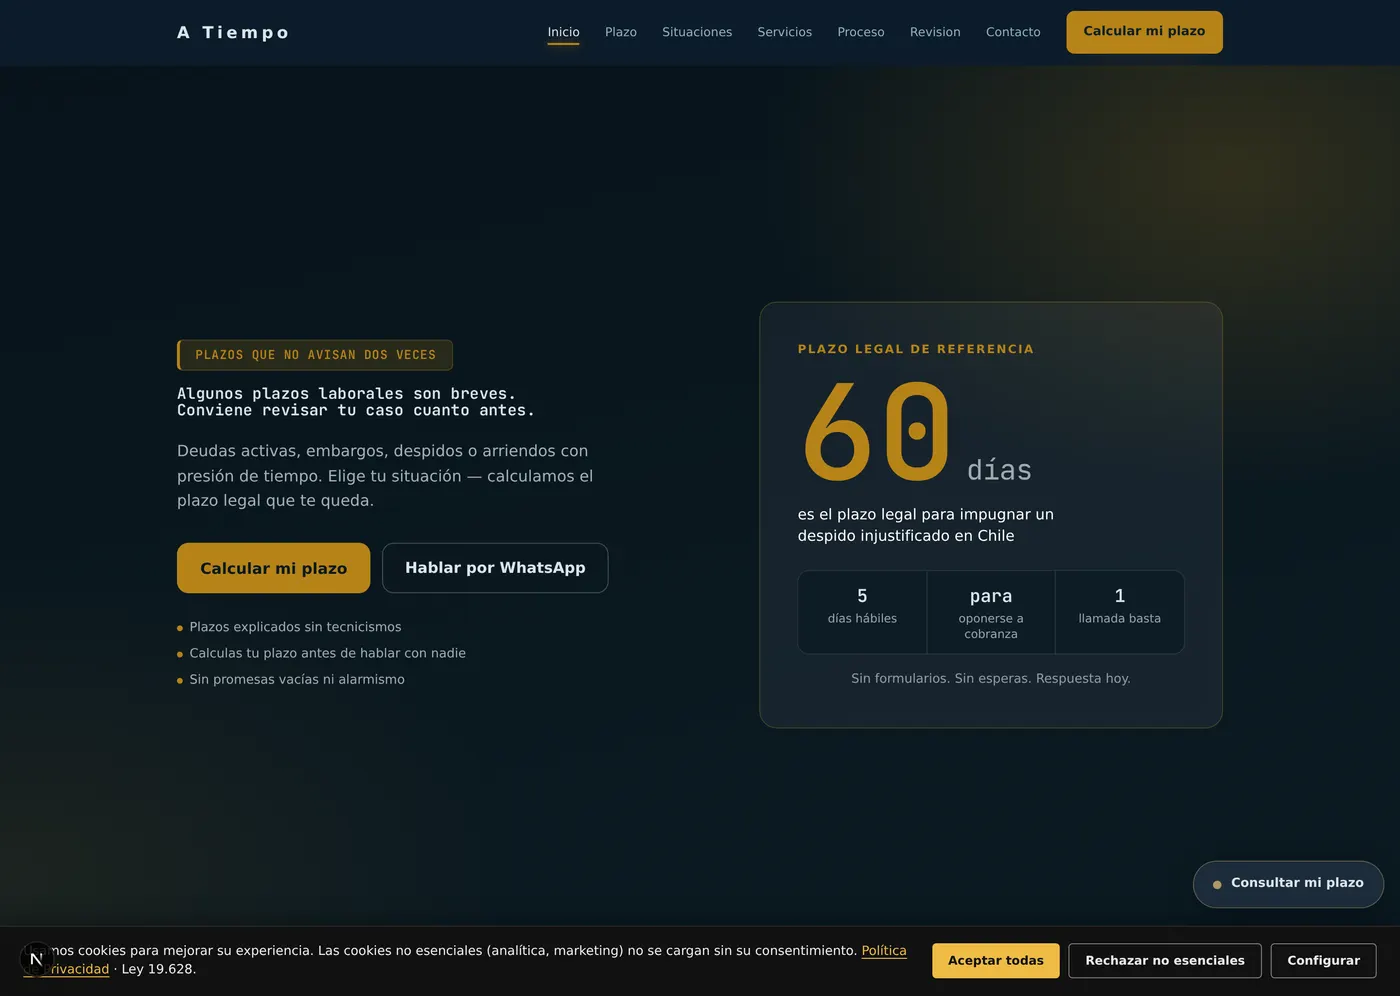Start a chat via Hablar por WhatsApp
Image resolution: width=1400 pixels, height=996 pixels.
(x=495, y=568)
